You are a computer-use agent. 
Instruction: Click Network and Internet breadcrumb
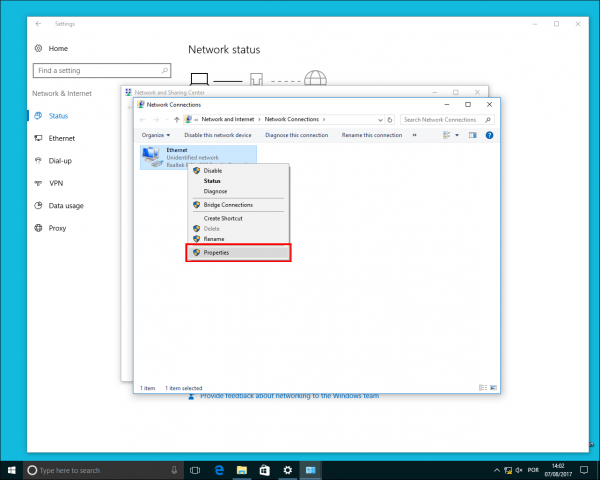click(x=228, y=119)
